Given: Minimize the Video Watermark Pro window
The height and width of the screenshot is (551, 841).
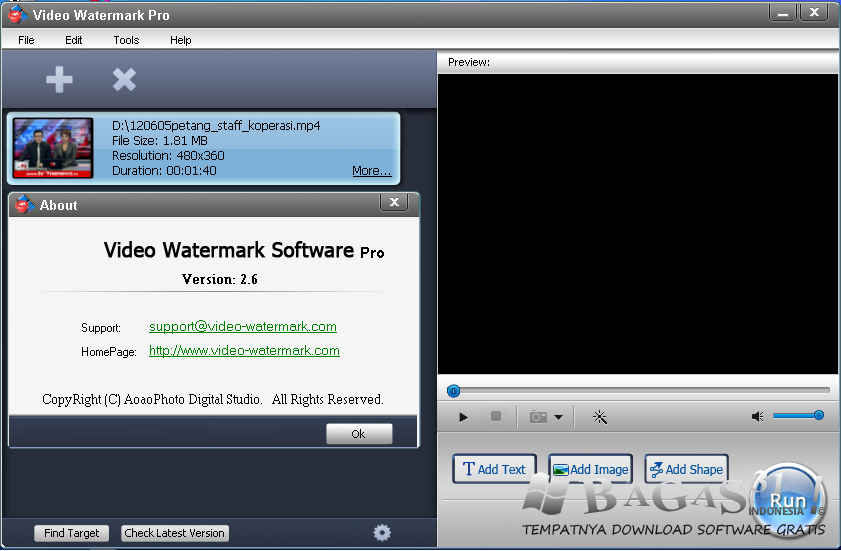Looking at the screenshot, I should [x=783, y=13].
